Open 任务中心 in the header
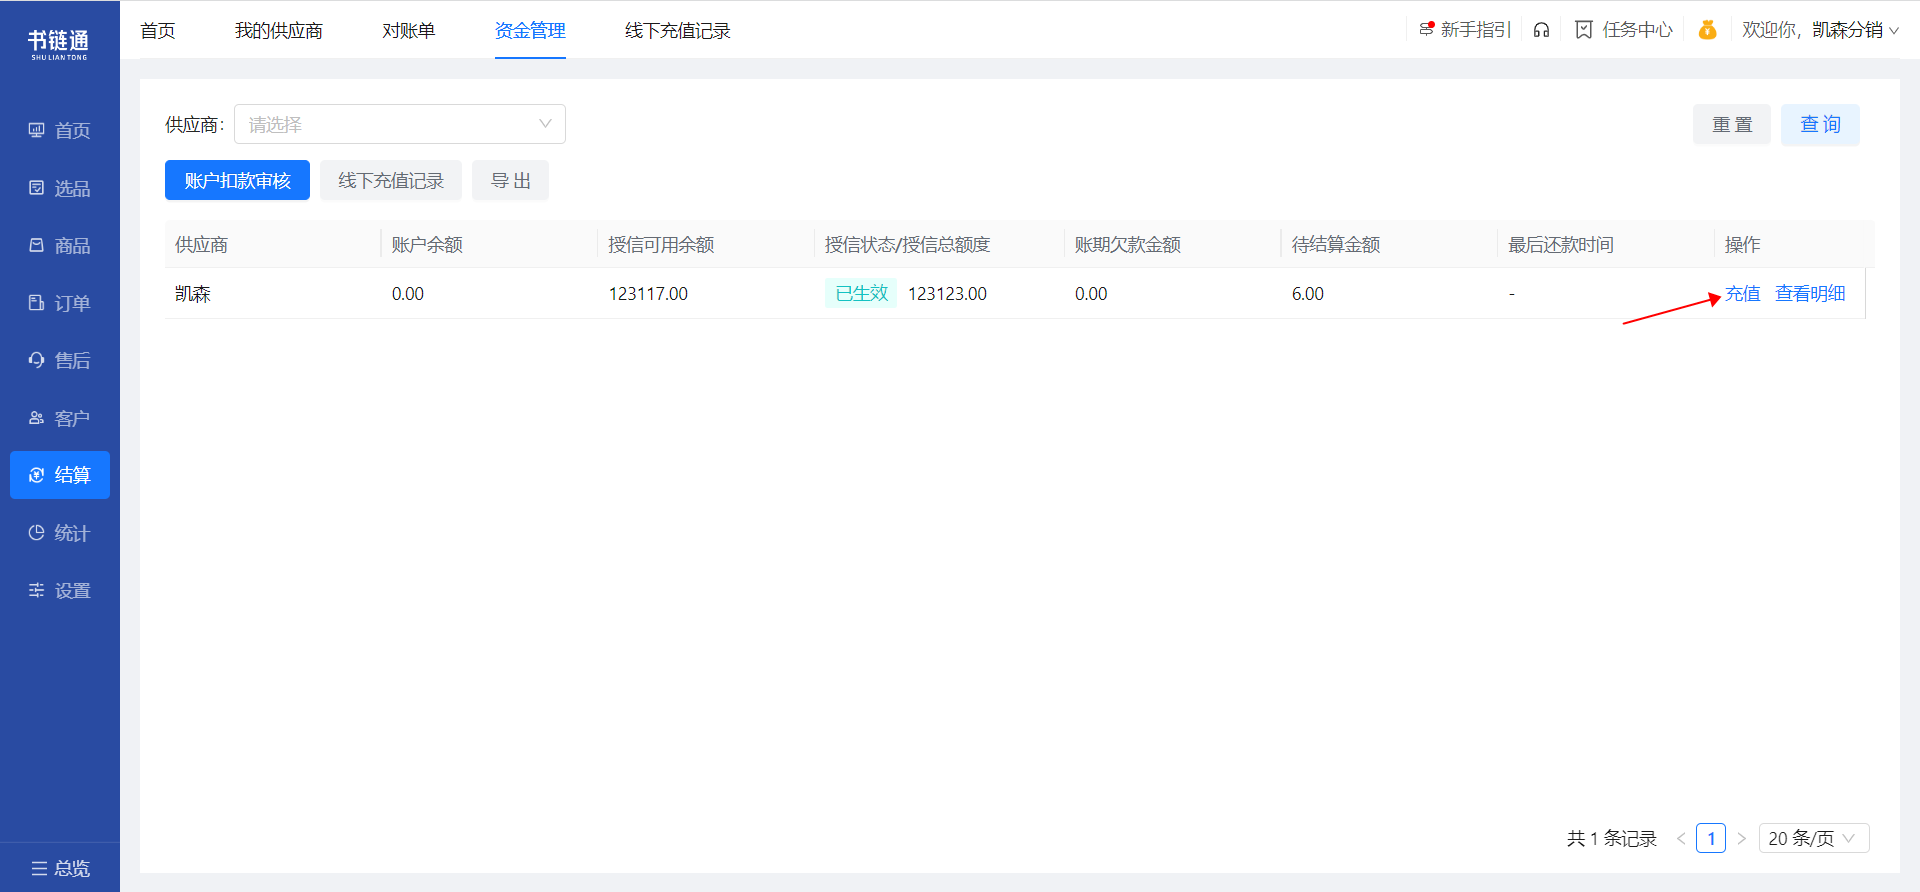 pyautogui.click(x=1624, y=30)
